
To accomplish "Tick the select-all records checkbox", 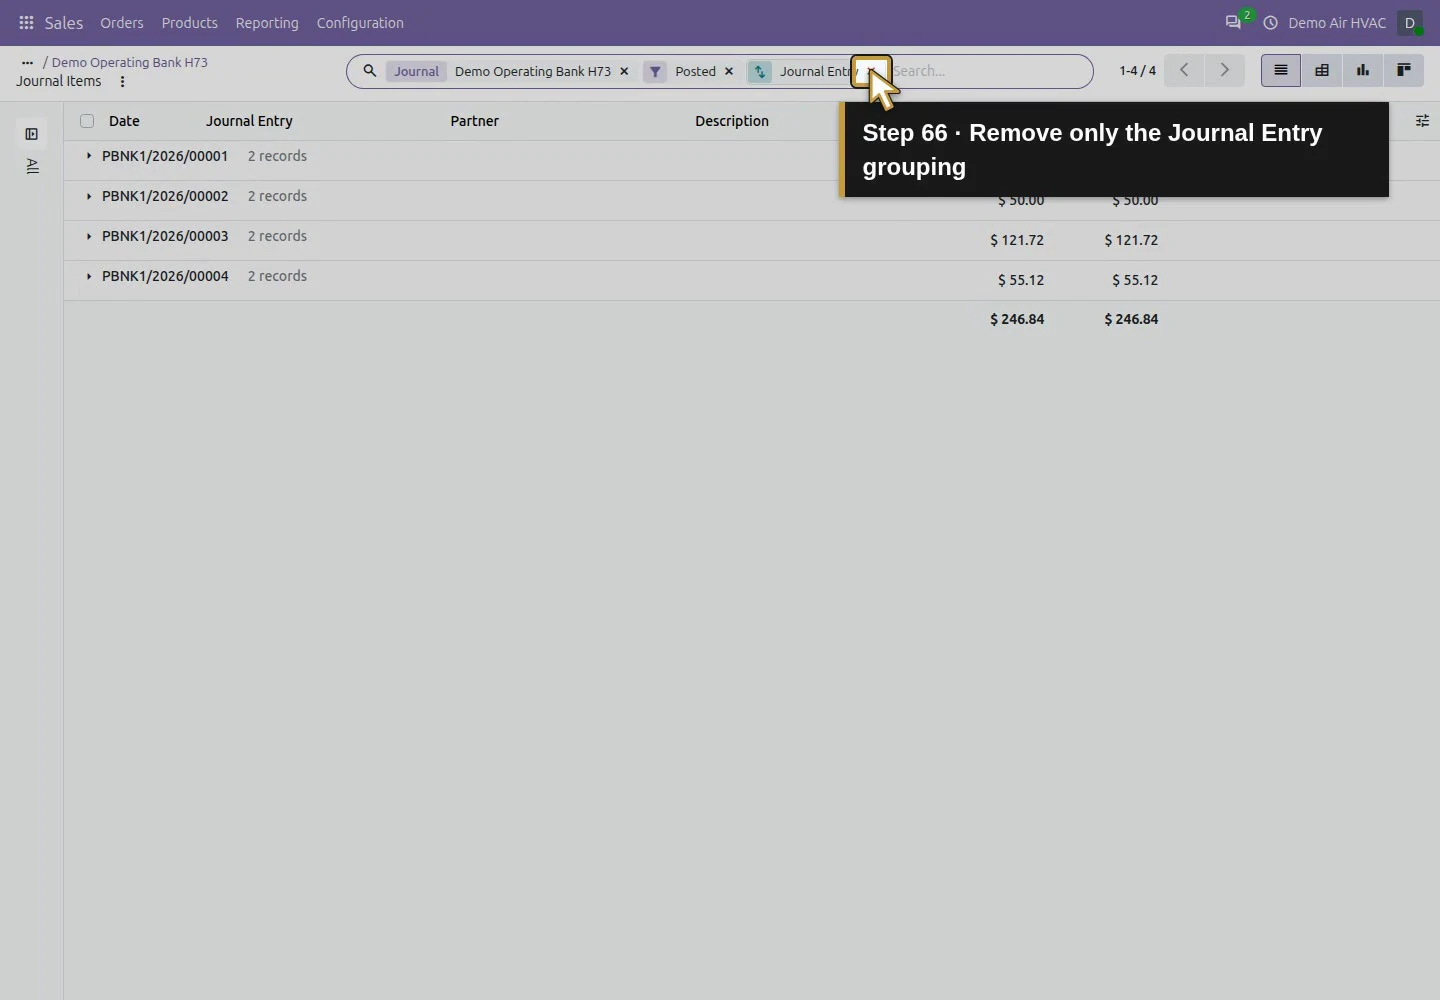I will 87,121.
